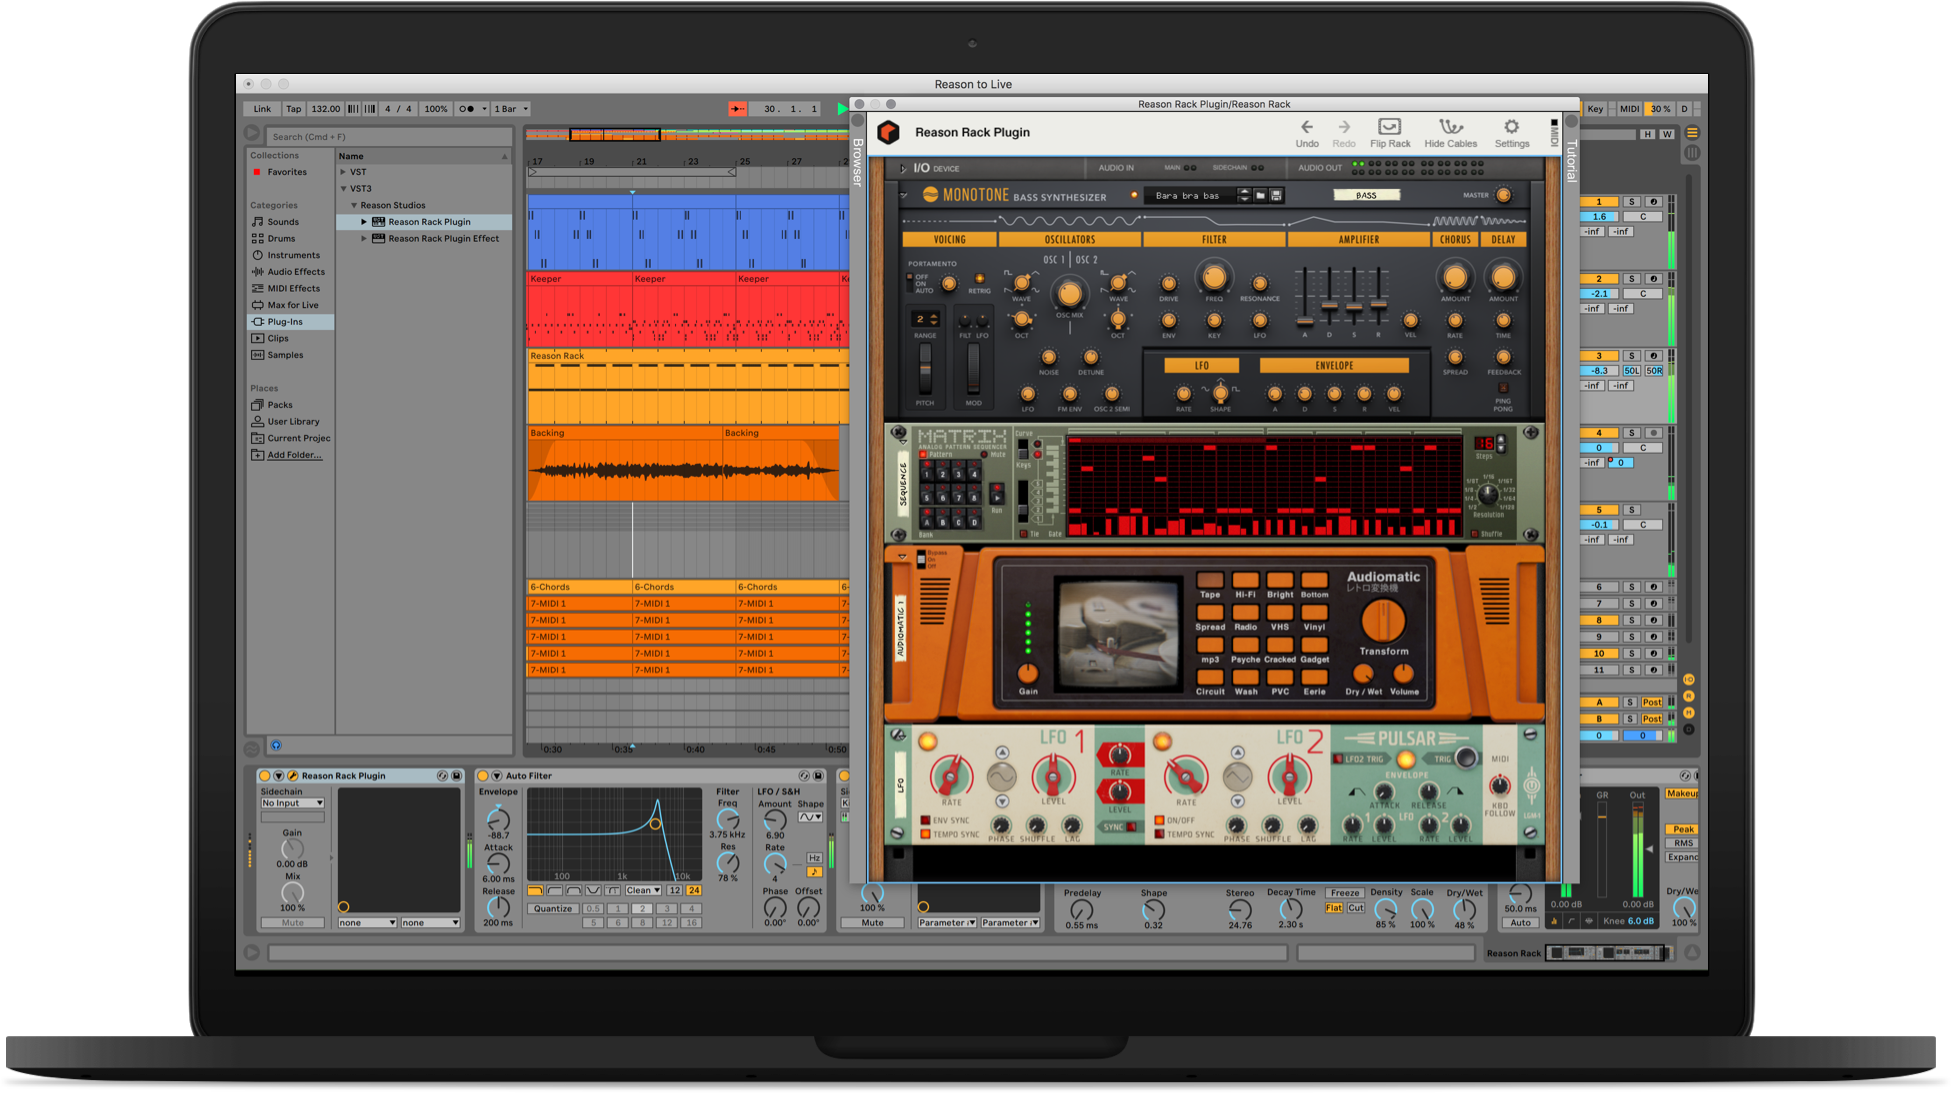The width and height of the screenshot is (1952, 1094).
Task: Expand the VST folder in the browser
Action: pyautogui.click(x=344, y=171)
